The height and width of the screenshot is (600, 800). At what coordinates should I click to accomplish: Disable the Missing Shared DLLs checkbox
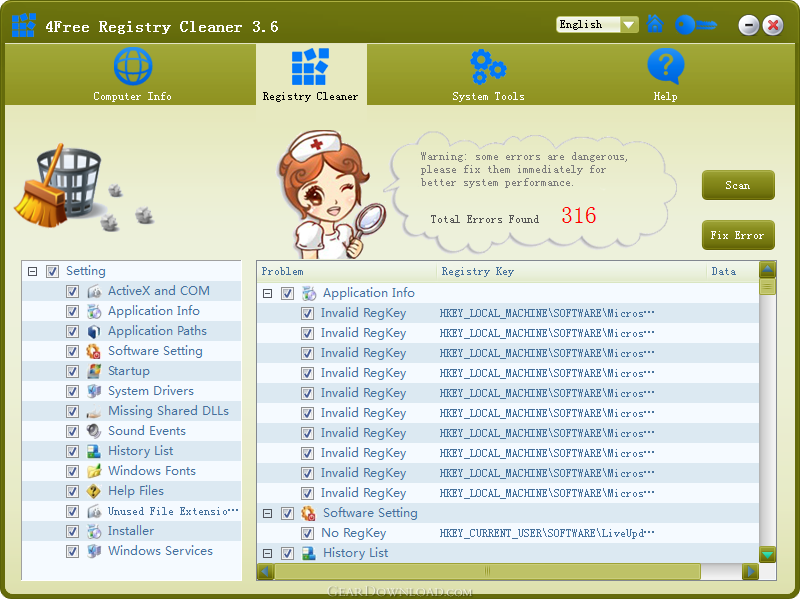pyautogui.click(x=72, y=411)
